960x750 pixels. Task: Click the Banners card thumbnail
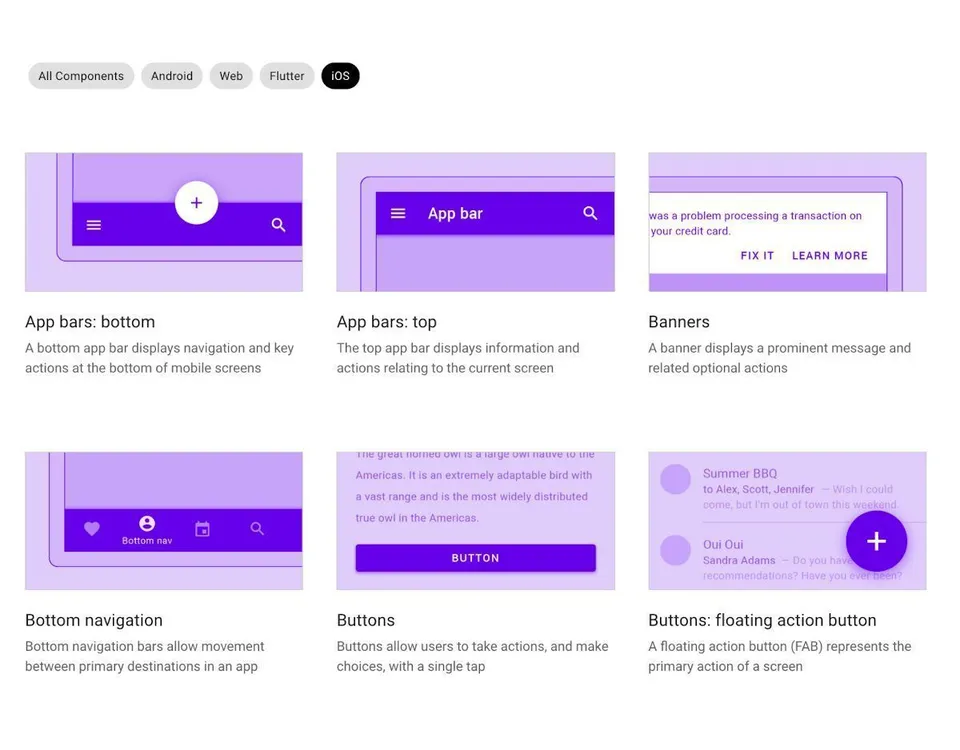[787, 222]
